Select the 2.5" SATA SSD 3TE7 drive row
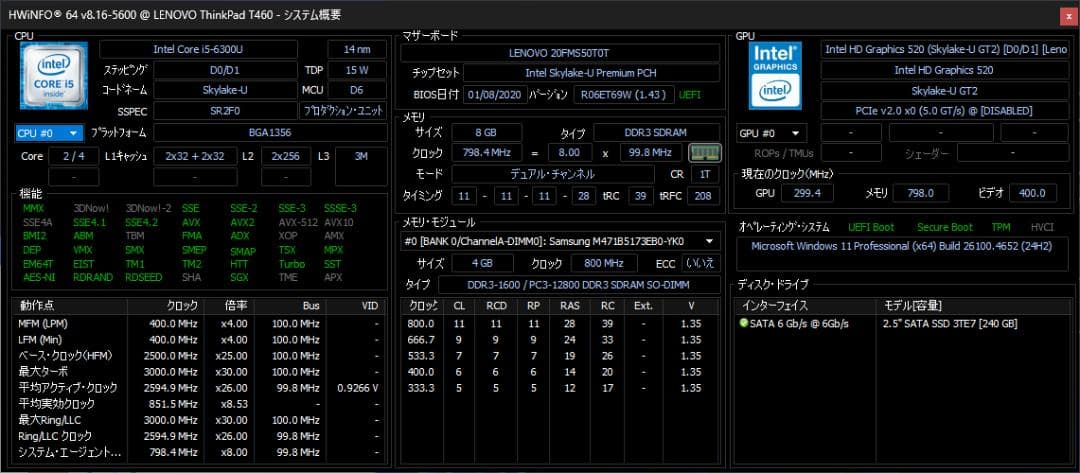This screenshot has height=473, width=1080. coord(949,324)
